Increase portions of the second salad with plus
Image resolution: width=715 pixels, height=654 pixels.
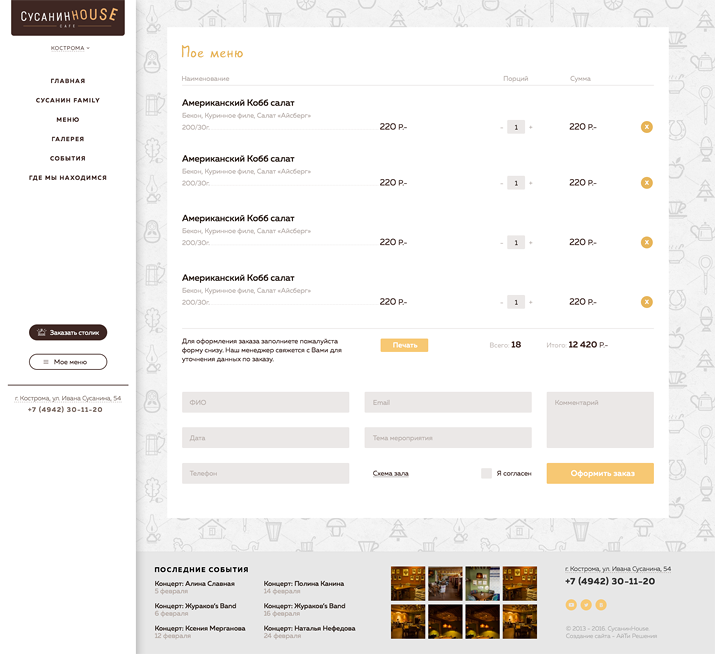[531, 183]
